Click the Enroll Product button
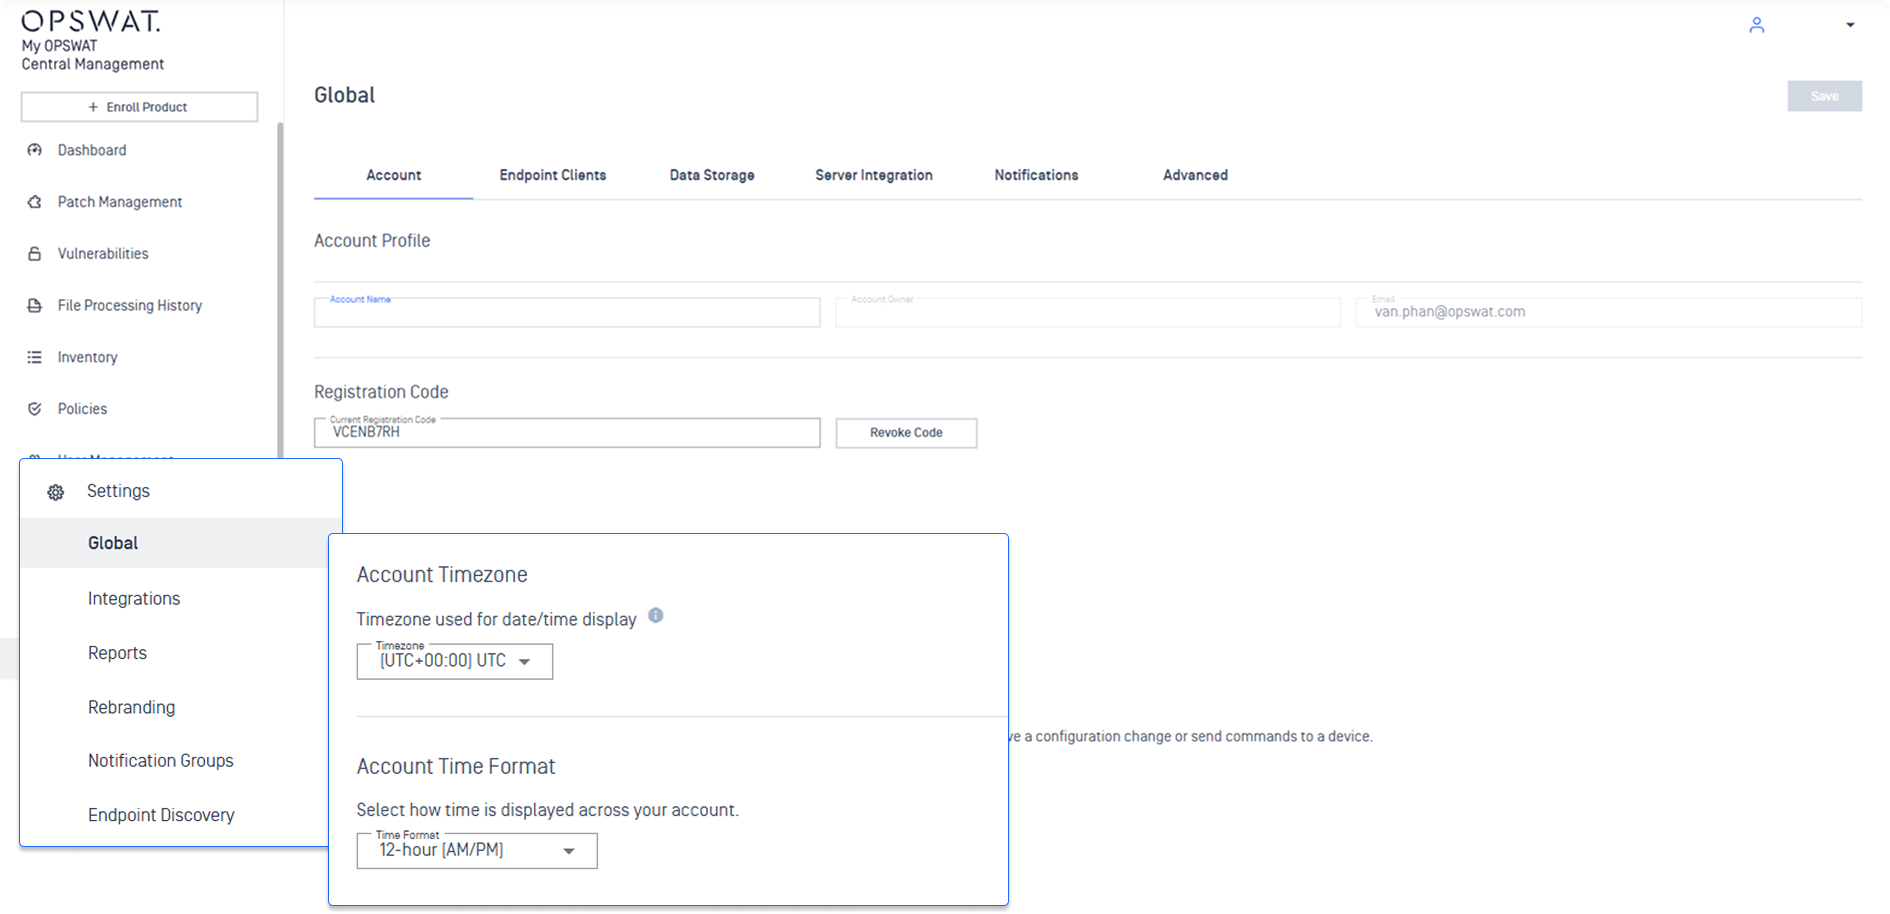The height and width of the screenshot is (914, 1890). click(139, 107)
